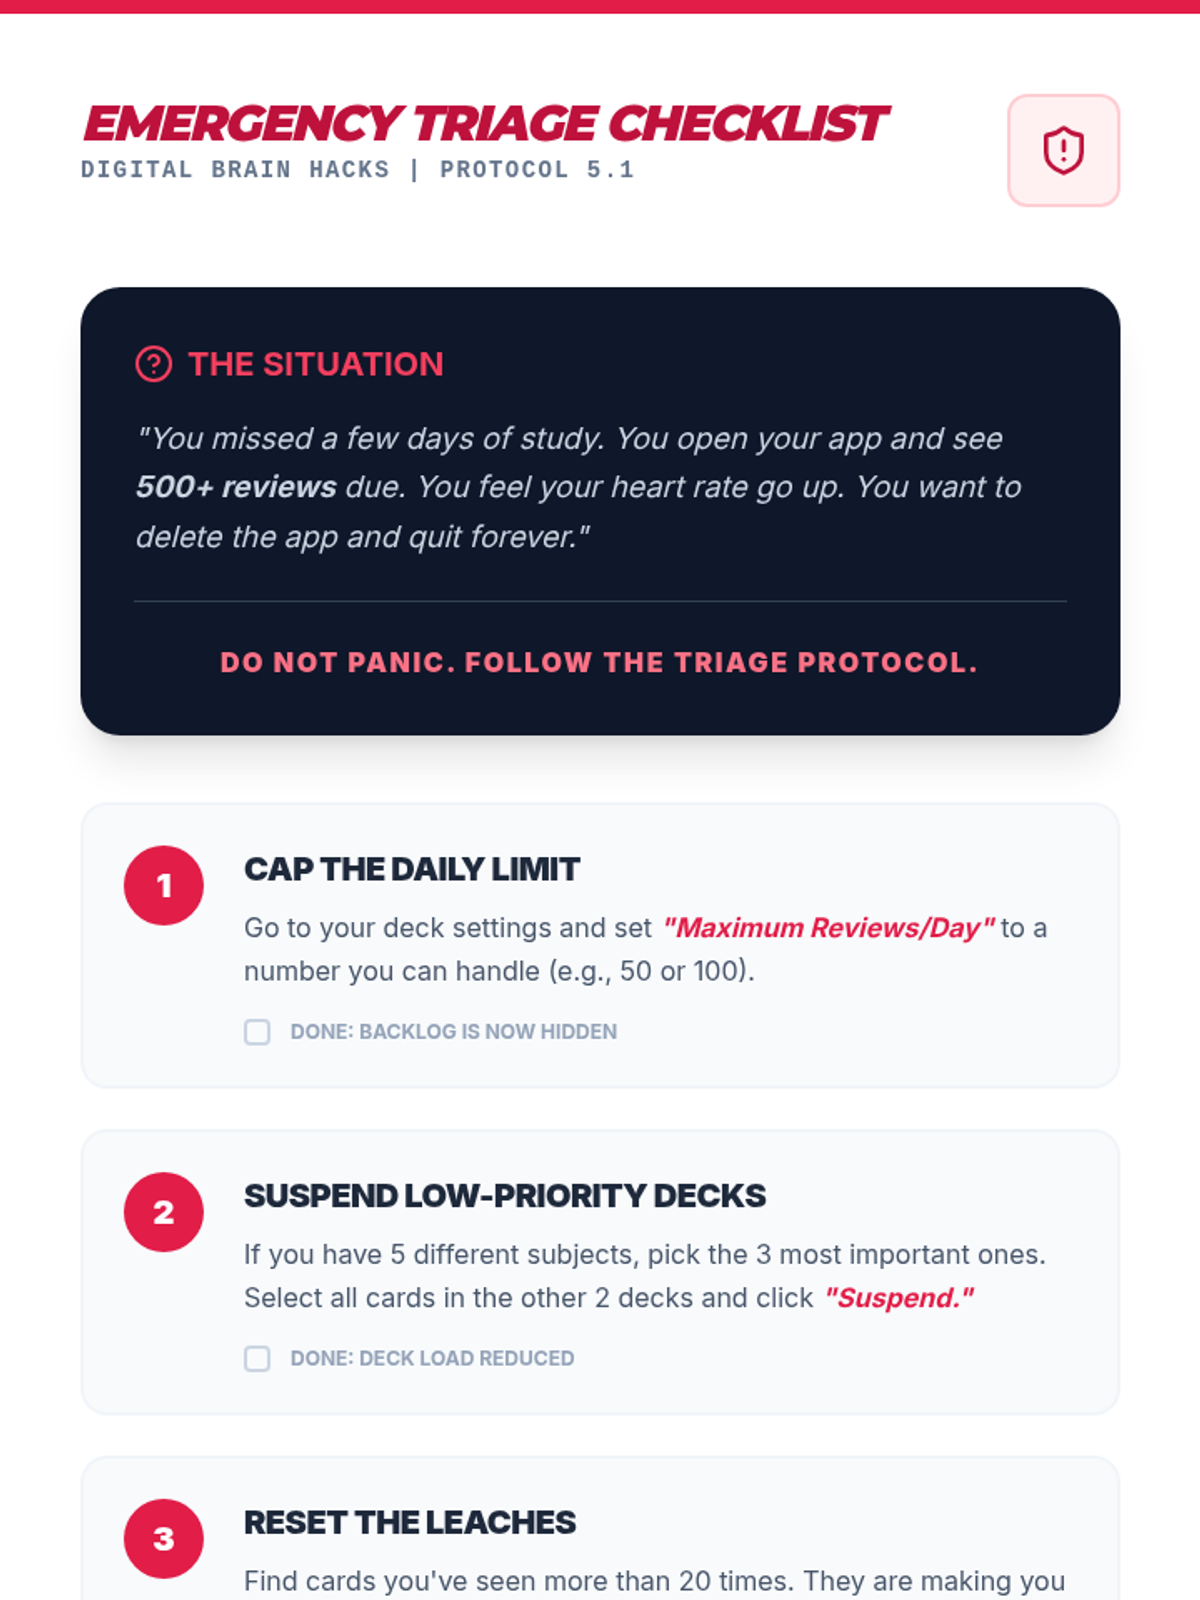Screen dimensions: 1200x1600
Task: Check the backlog is now hidden box
Action: tap(257, 1032)
